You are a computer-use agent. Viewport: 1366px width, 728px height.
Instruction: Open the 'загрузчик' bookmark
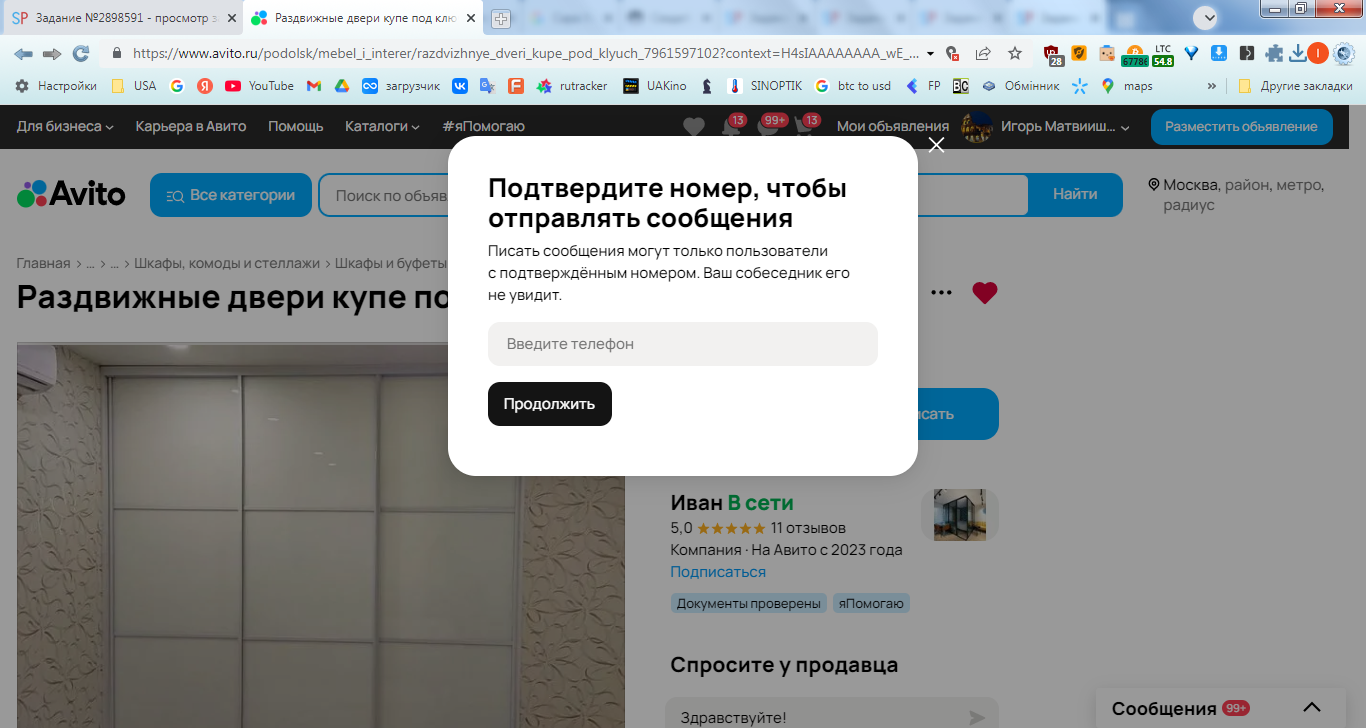401,86
